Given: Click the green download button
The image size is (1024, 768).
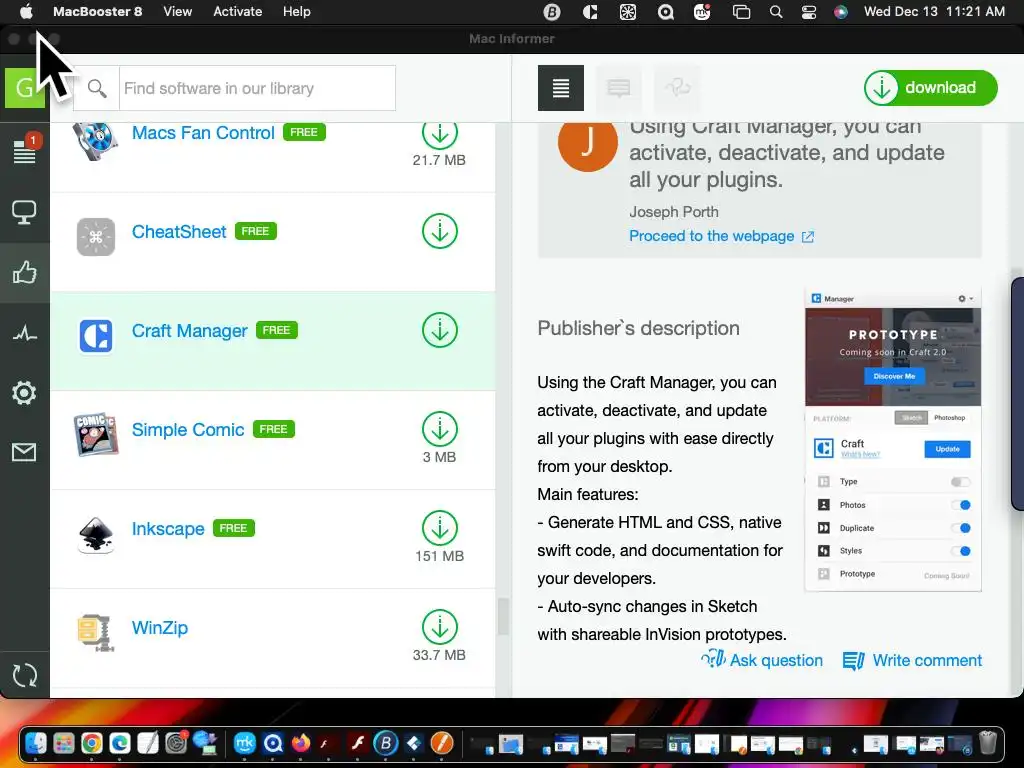Looking at the screenshot, I should (x=931, y=88).
